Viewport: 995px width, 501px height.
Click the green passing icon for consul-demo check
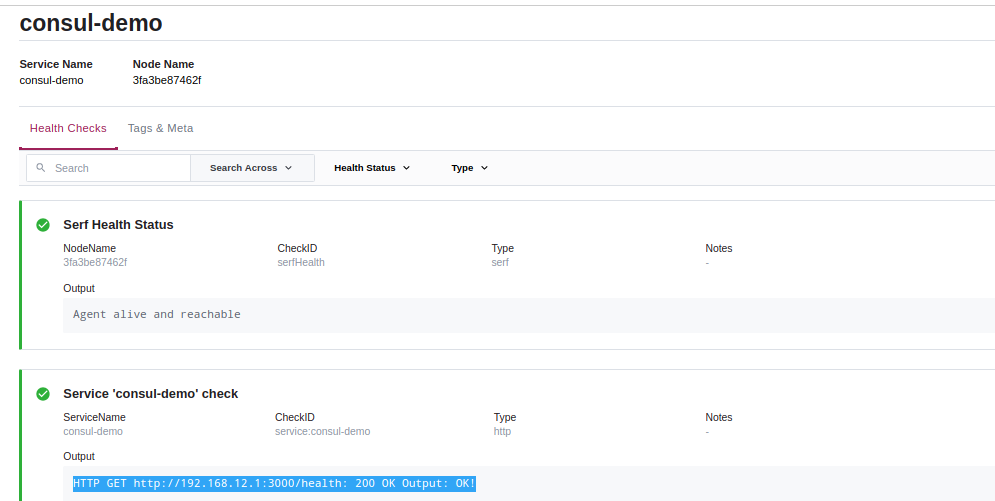click(x=43, y=394)
